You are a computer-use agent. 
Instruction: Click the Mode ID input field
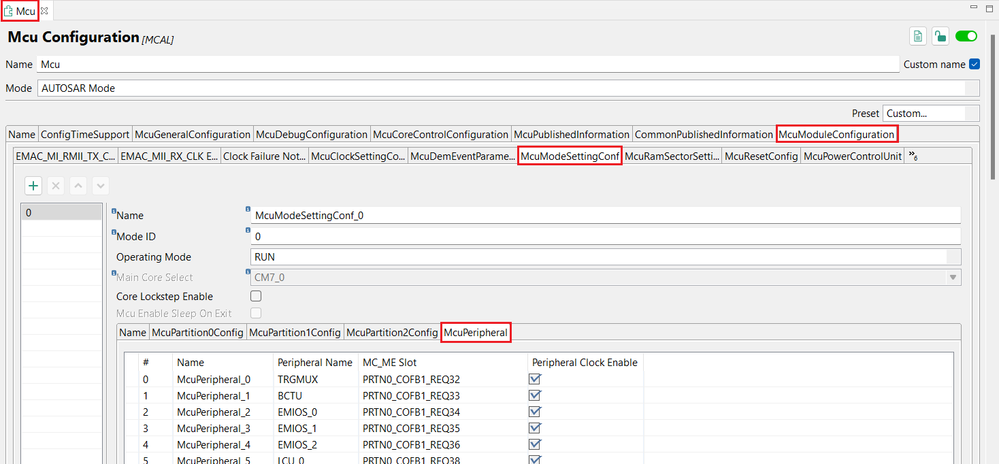click(x=606, y=236)
